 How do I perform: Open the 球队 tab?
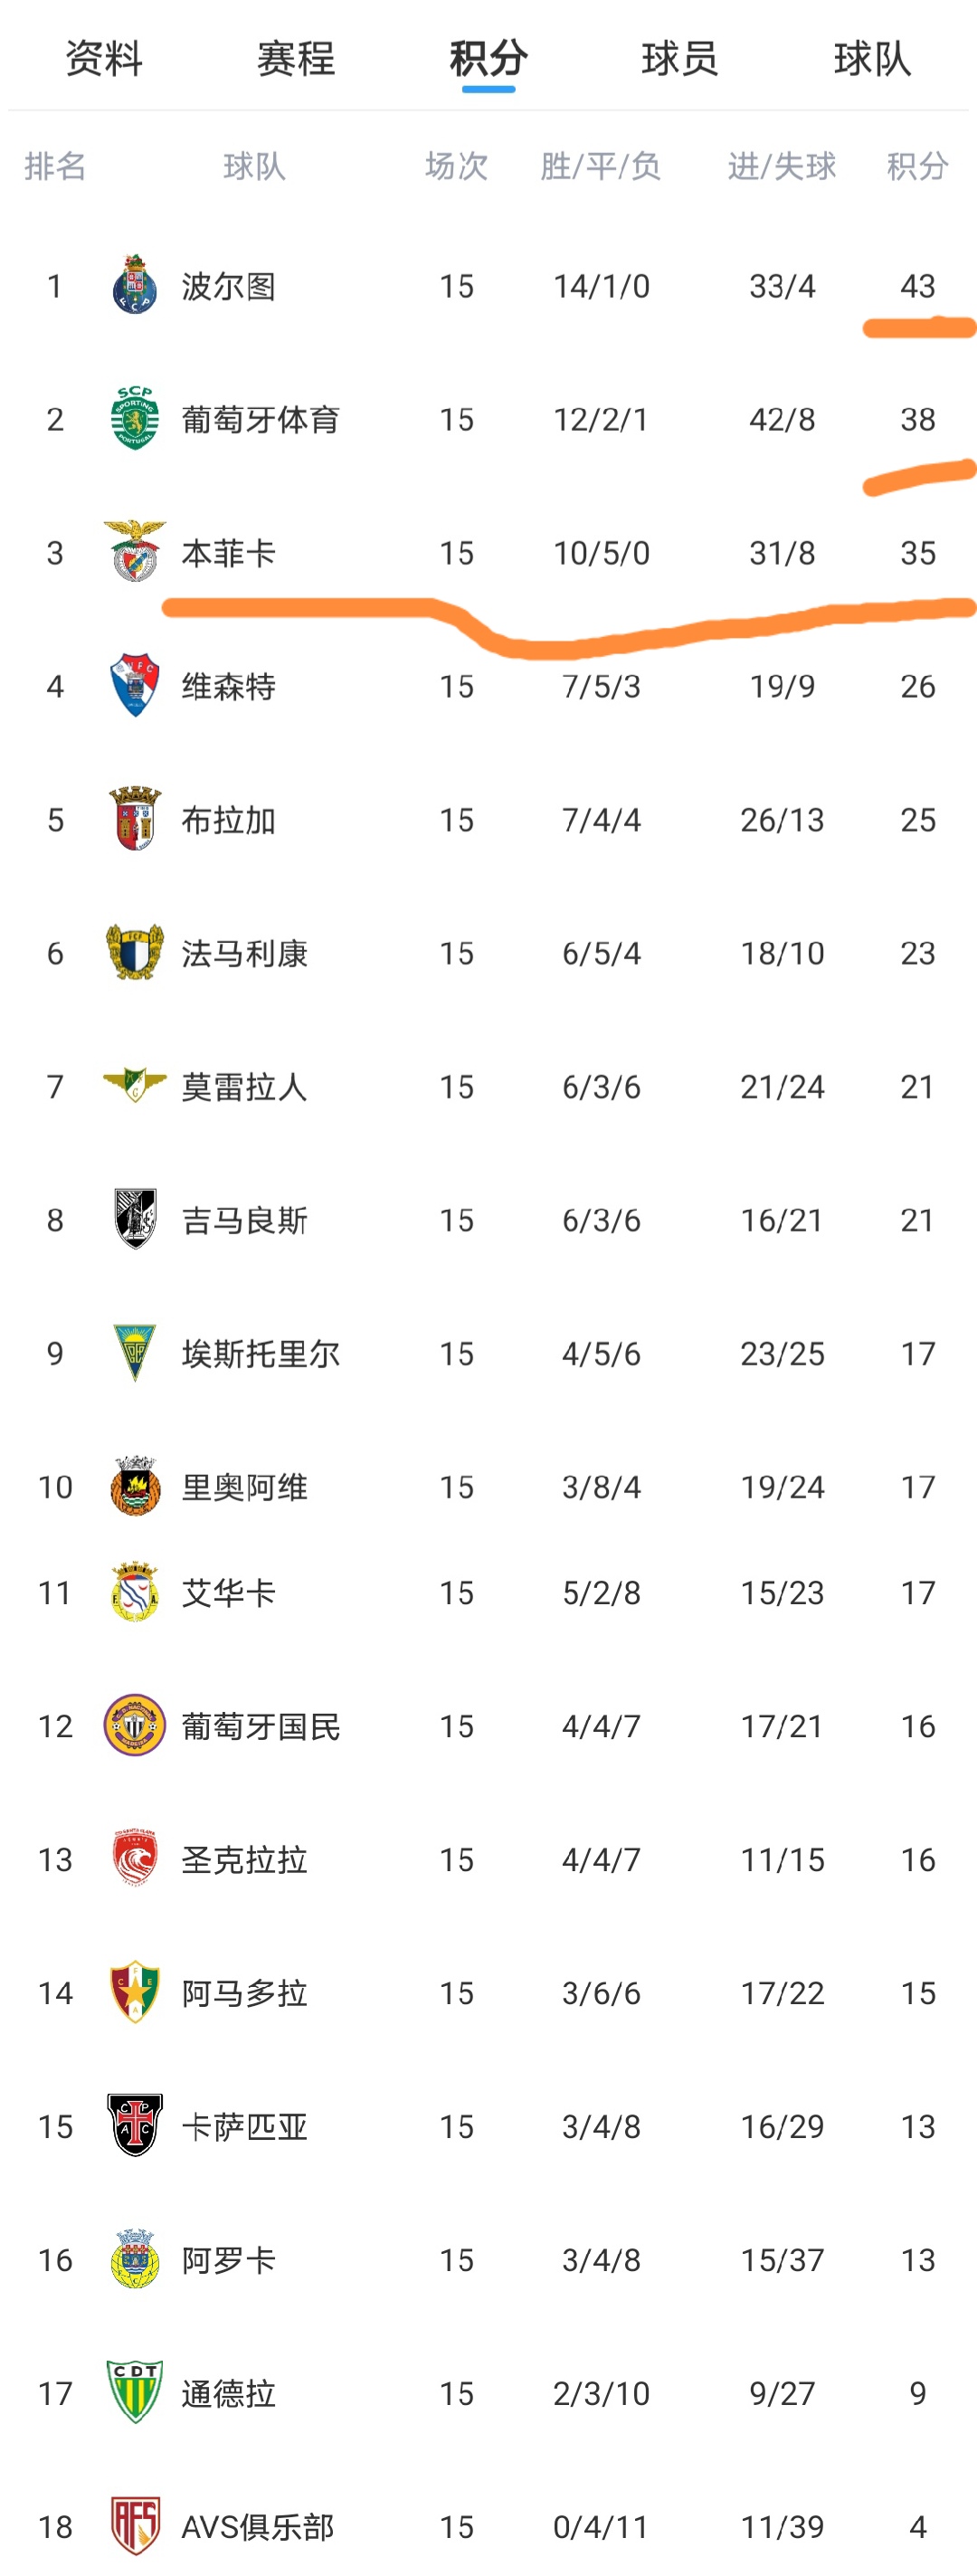(872, 58)
